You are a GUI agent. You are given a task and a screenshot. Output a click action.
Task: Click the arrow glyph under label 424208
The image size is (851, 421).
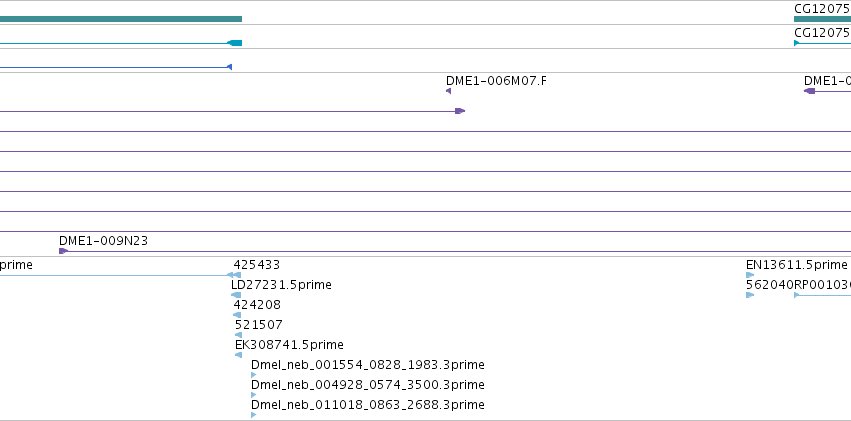point(237,315)
